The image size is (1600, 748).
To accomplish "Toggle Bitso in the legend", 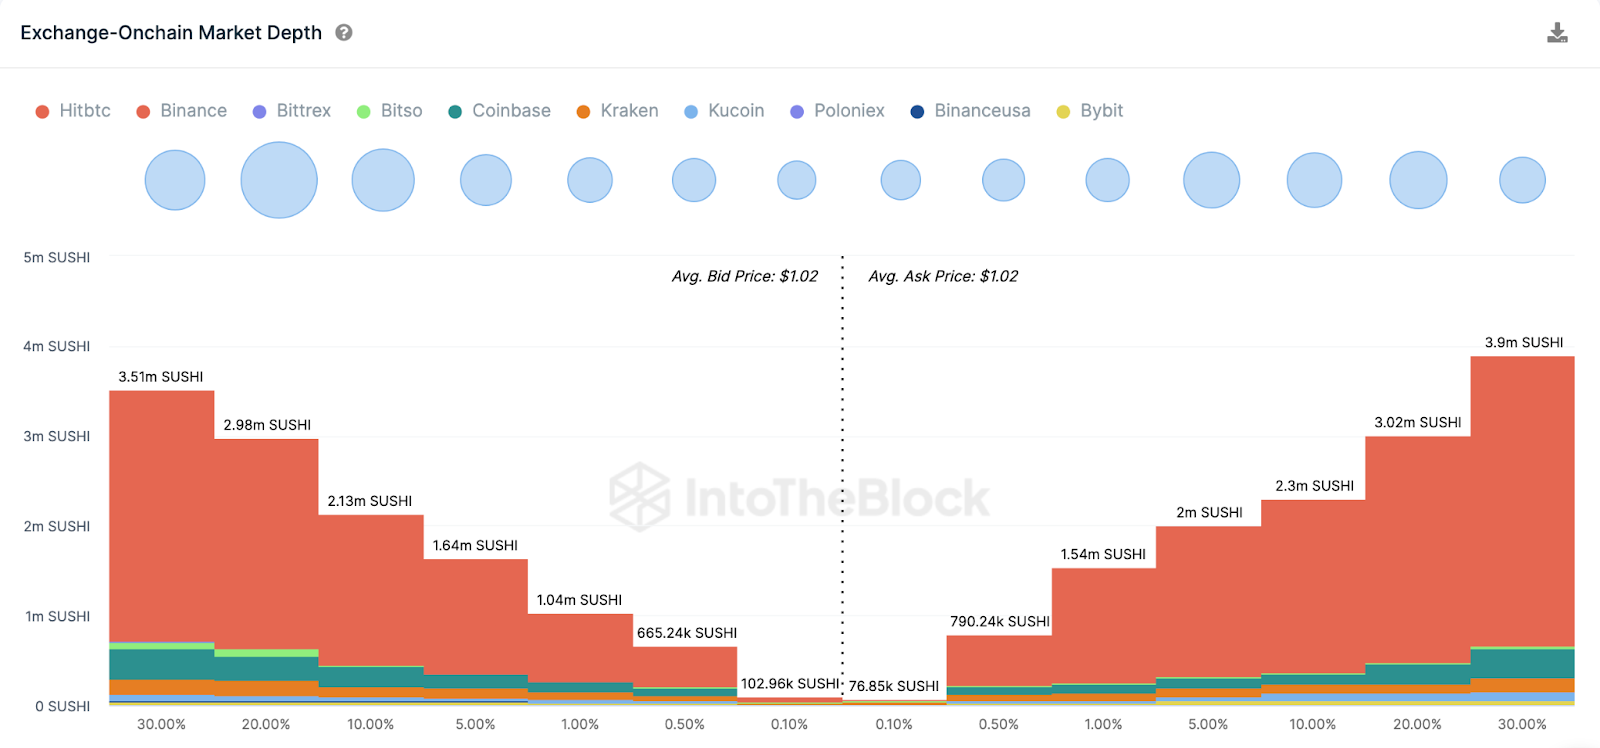I will pyautogui.click(x=390, y=111).
